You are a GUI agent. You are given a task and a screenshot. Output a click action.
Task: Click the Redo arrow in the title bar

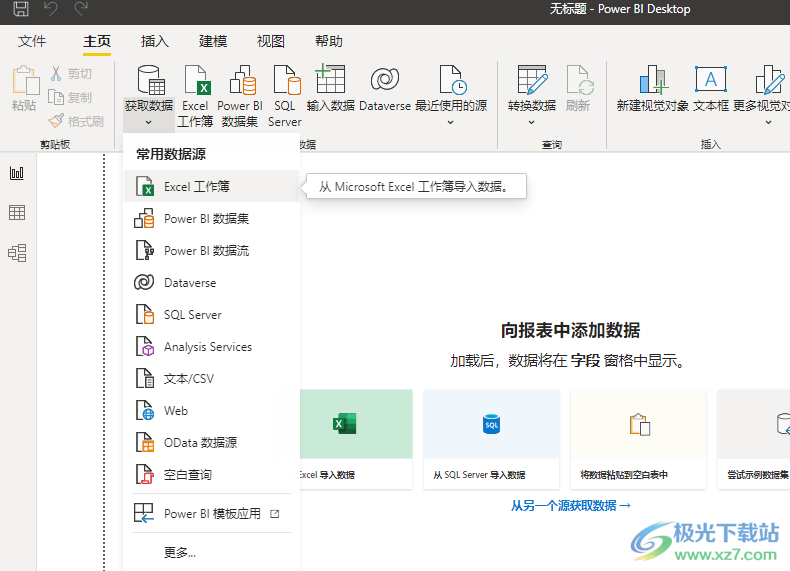[x=81, y=8]
